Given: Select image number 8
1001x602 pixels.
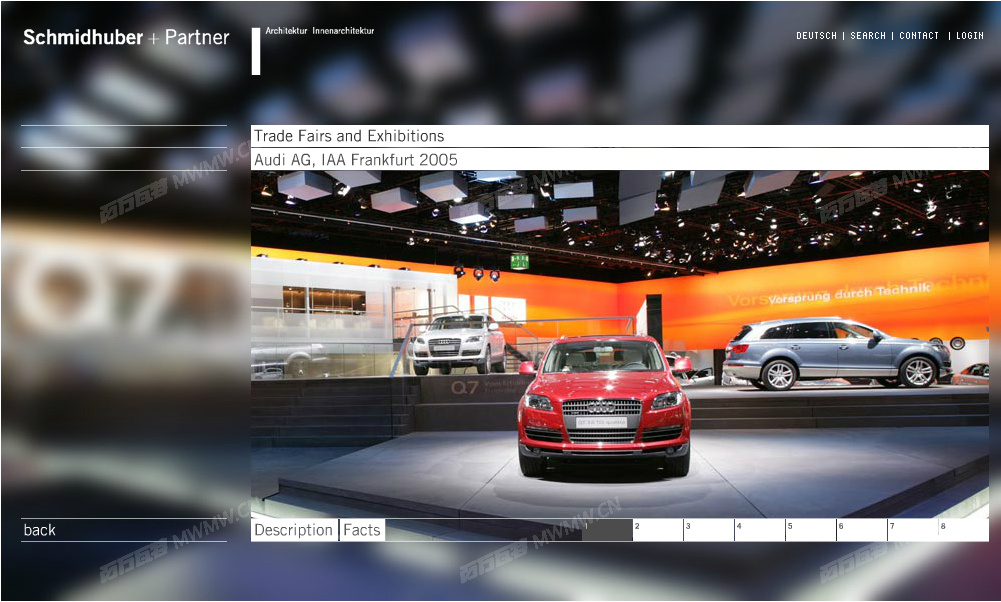Looking at the screenshot, I should click(x=964, y=530).
